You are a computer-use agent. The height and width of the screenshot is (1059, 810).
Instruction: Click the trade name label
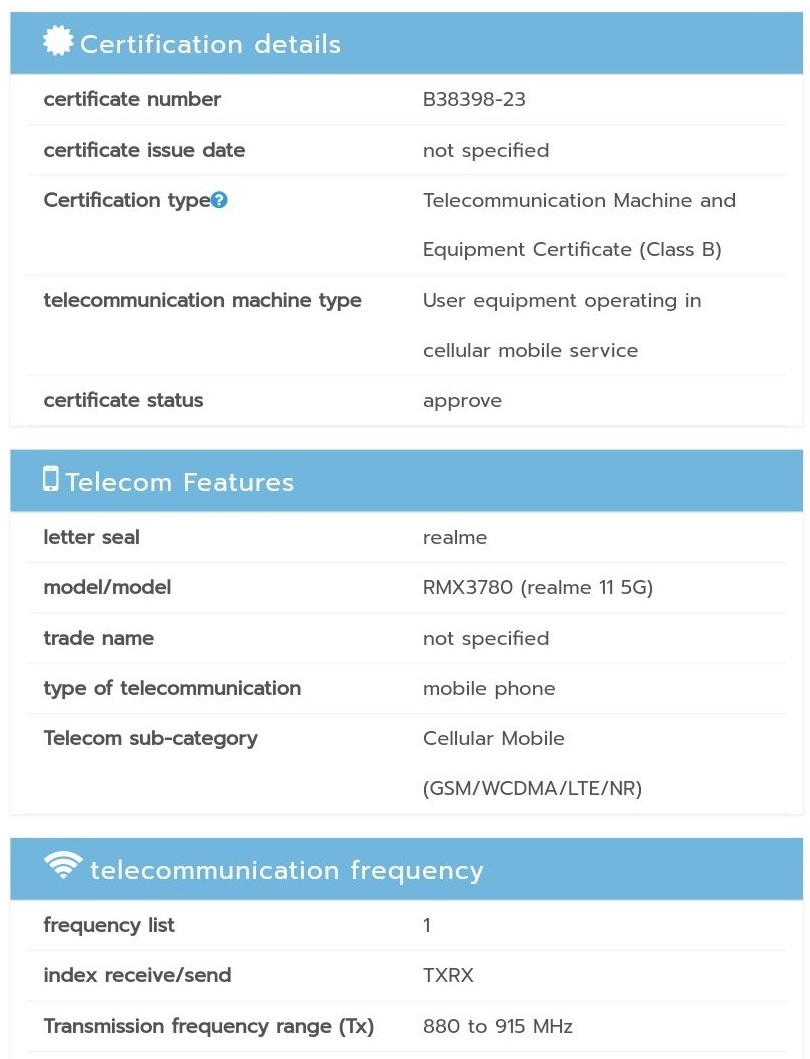point(98,638)
